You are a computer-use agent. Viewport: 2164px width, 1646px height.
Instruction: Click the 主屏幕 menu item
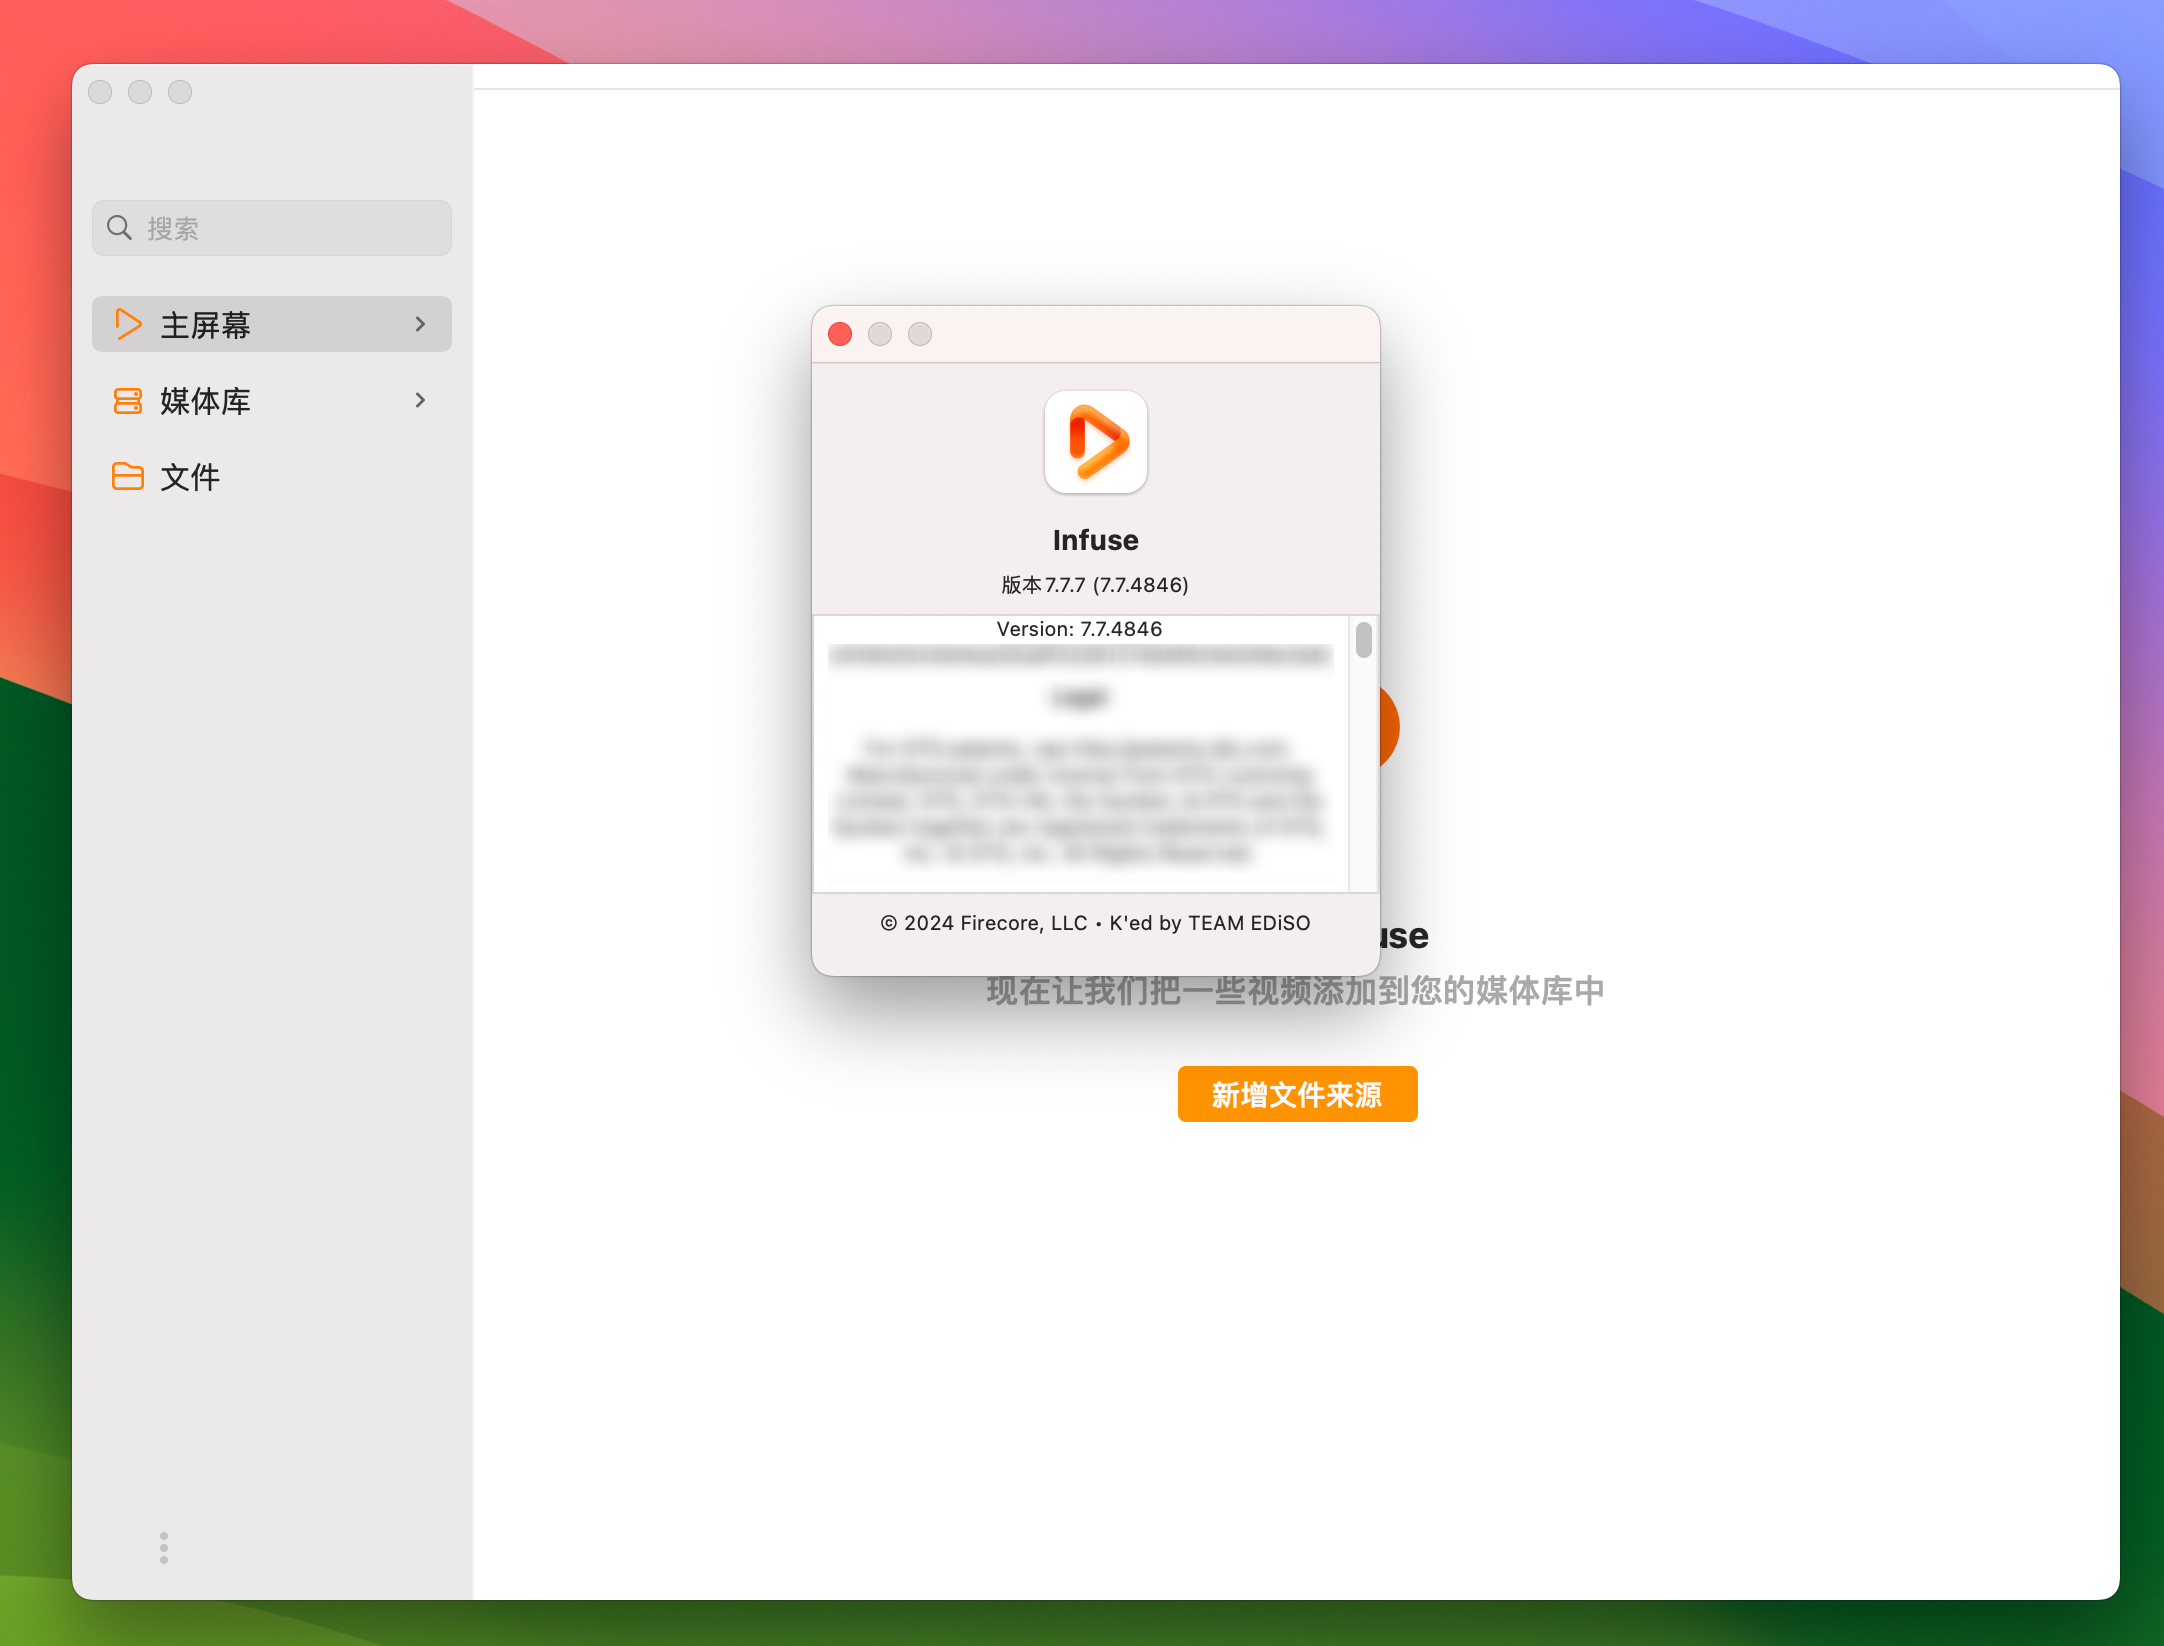[x=271, y=323]
